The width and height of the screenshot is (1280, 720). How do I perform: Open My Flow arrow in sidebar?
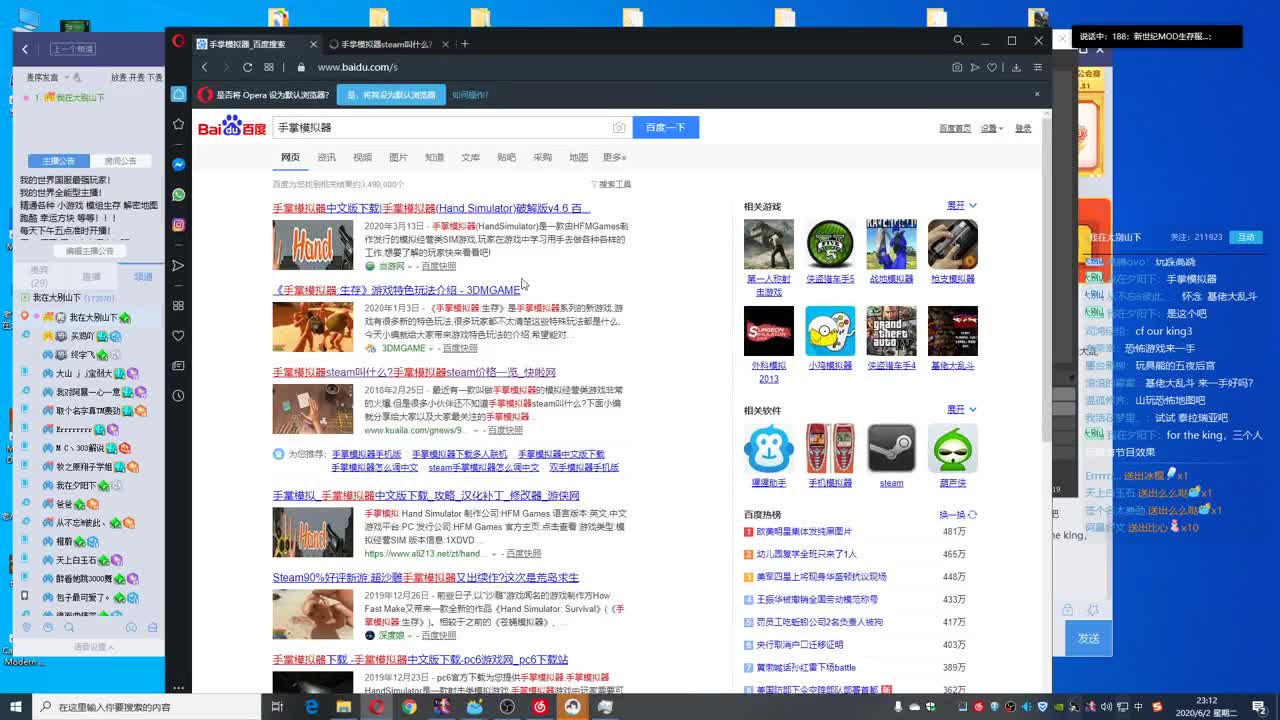178,265
